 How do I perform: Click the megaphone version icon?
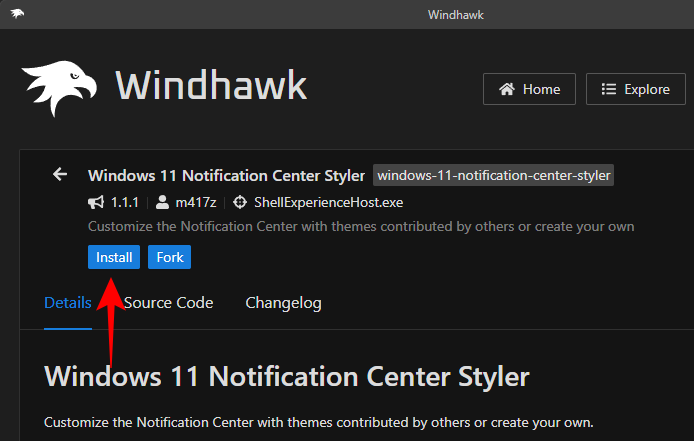click(x=96, y=202)
